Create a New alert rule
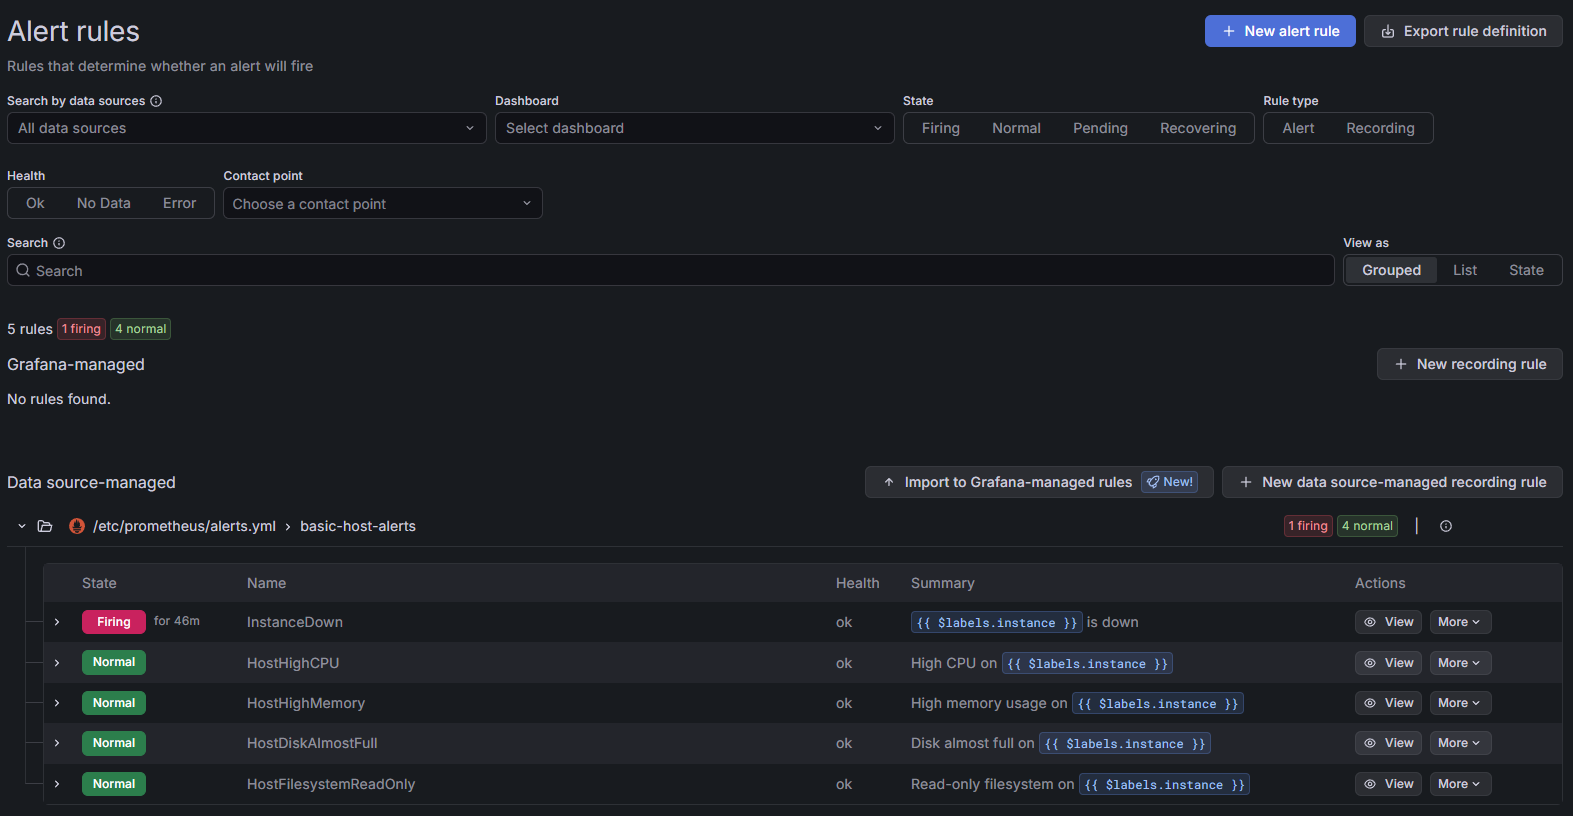1573x816 pixels. click(x=1280, y=31)
